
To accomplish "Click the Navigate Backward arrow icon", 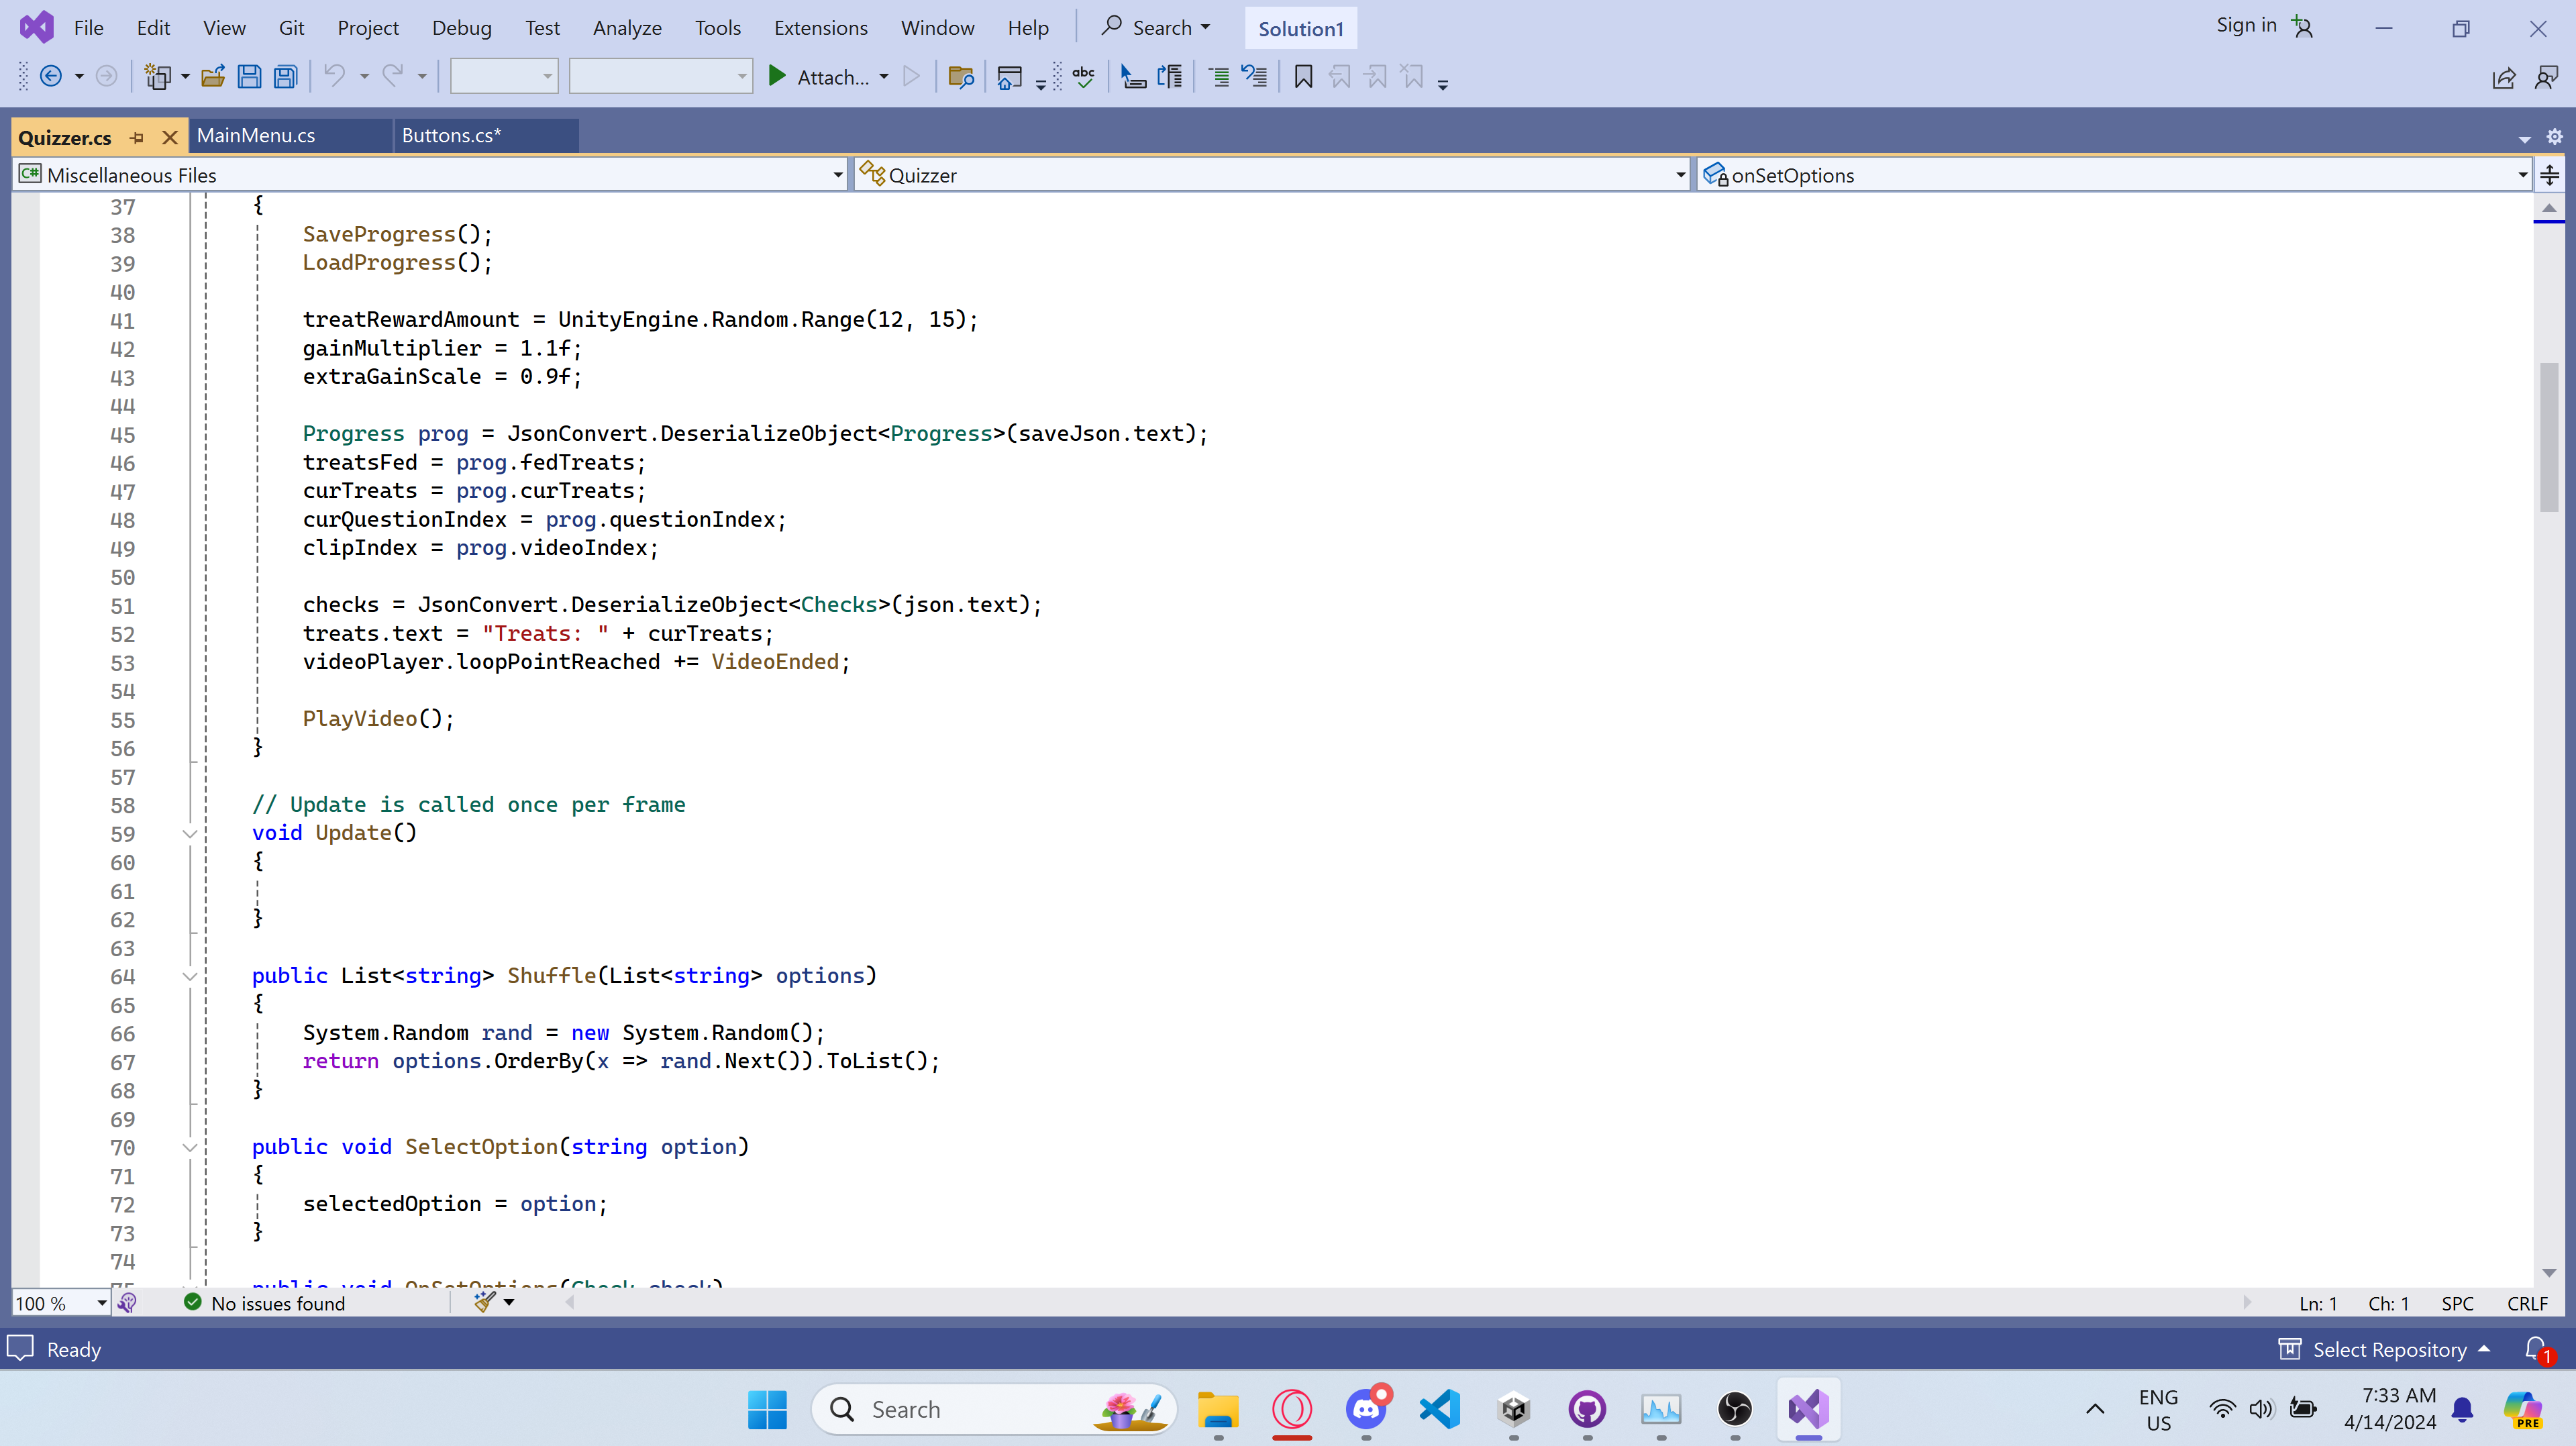I will [x=51, y=77].
